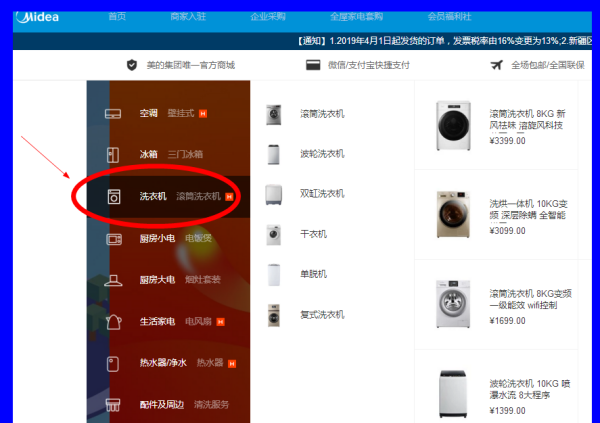Select the 生活家电 category
600x423 pixels.
157,321
